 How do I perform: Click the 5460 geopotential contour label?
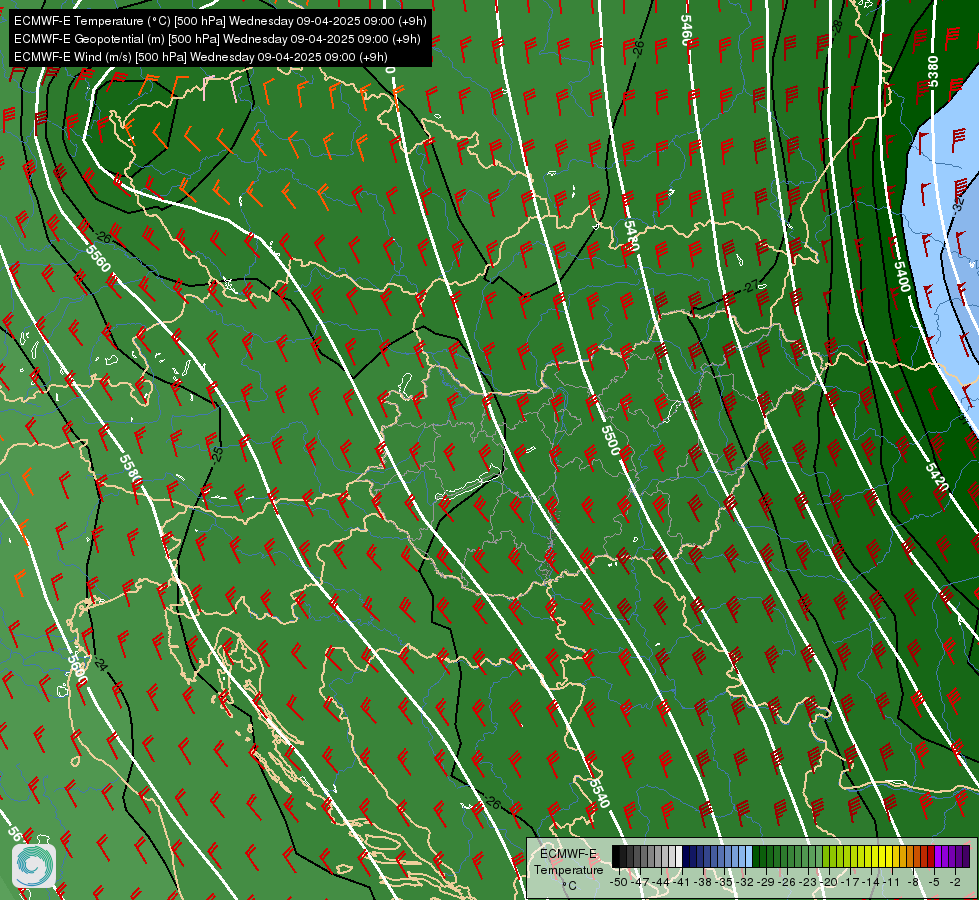(686, 30)
